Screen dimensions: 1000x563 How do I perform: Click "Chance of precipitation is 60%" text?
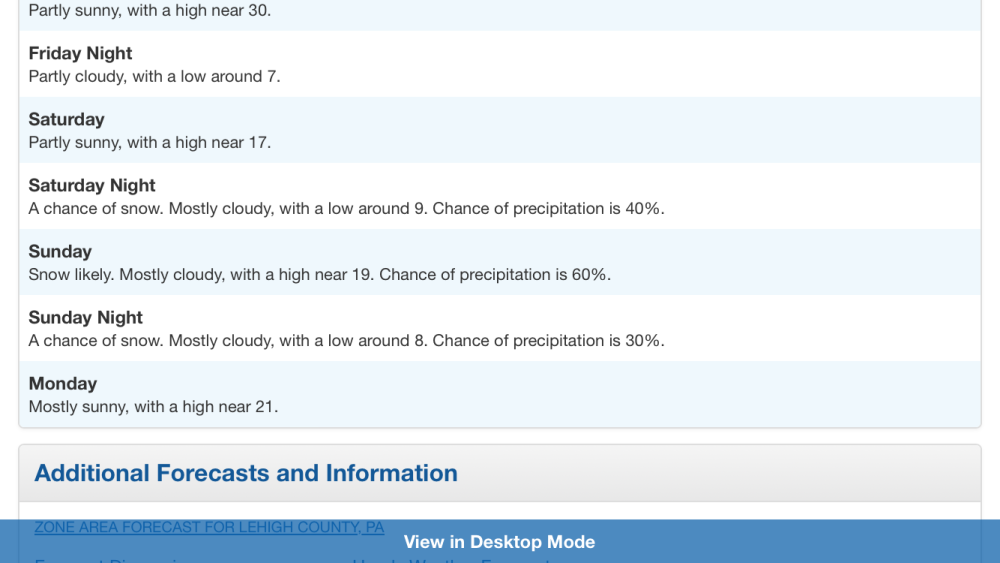[495, 275]
